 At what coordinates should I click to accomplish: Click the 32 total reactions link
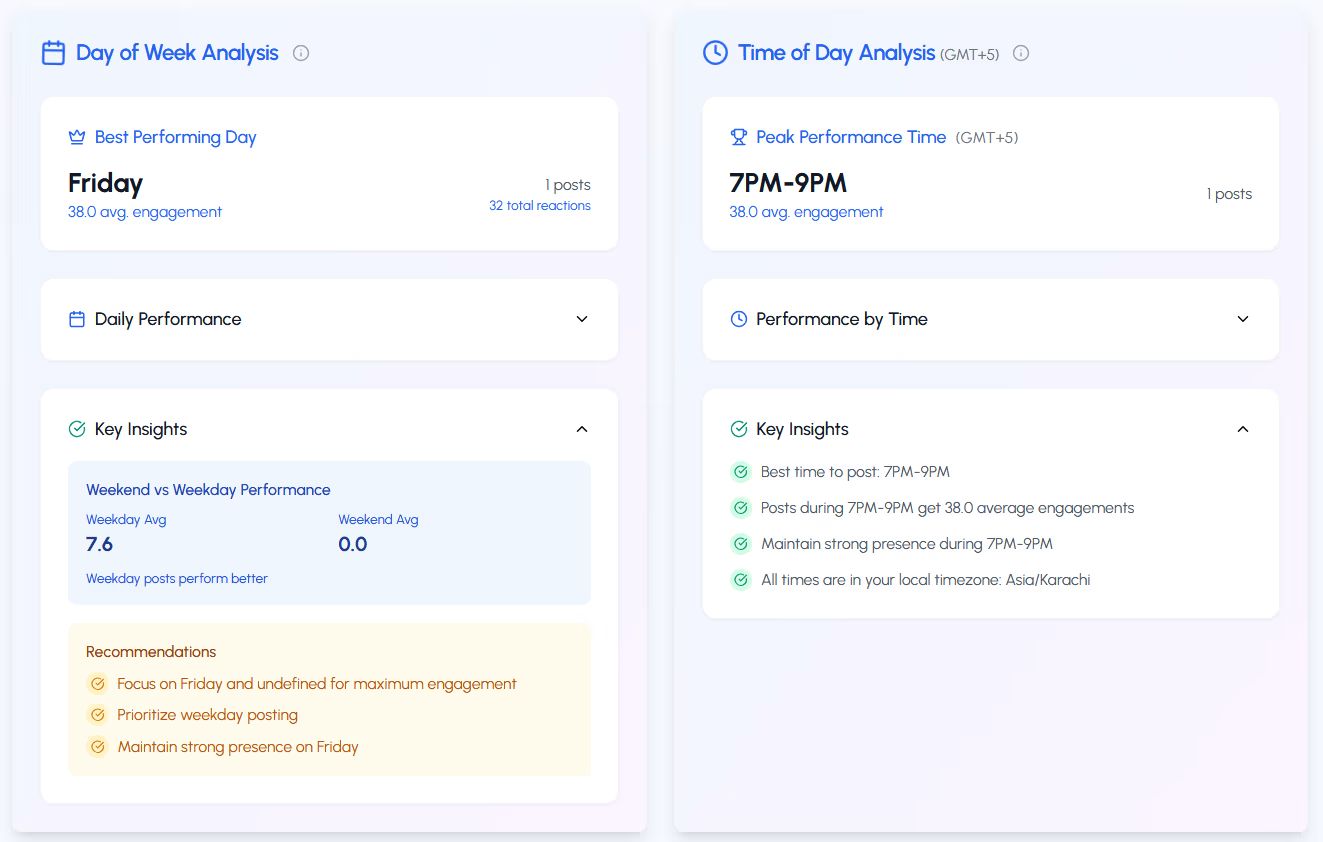click(539, 206)
